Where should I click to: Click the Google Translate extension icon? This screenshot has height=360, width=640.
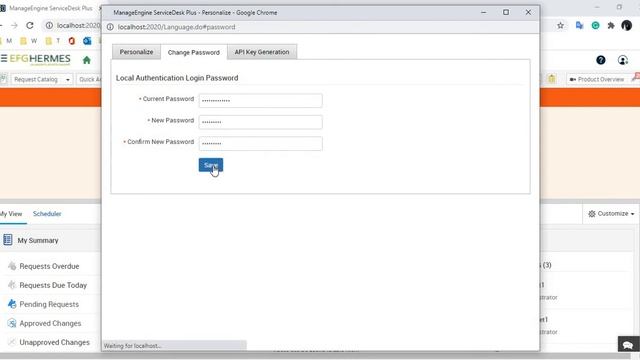coord(579,25)
